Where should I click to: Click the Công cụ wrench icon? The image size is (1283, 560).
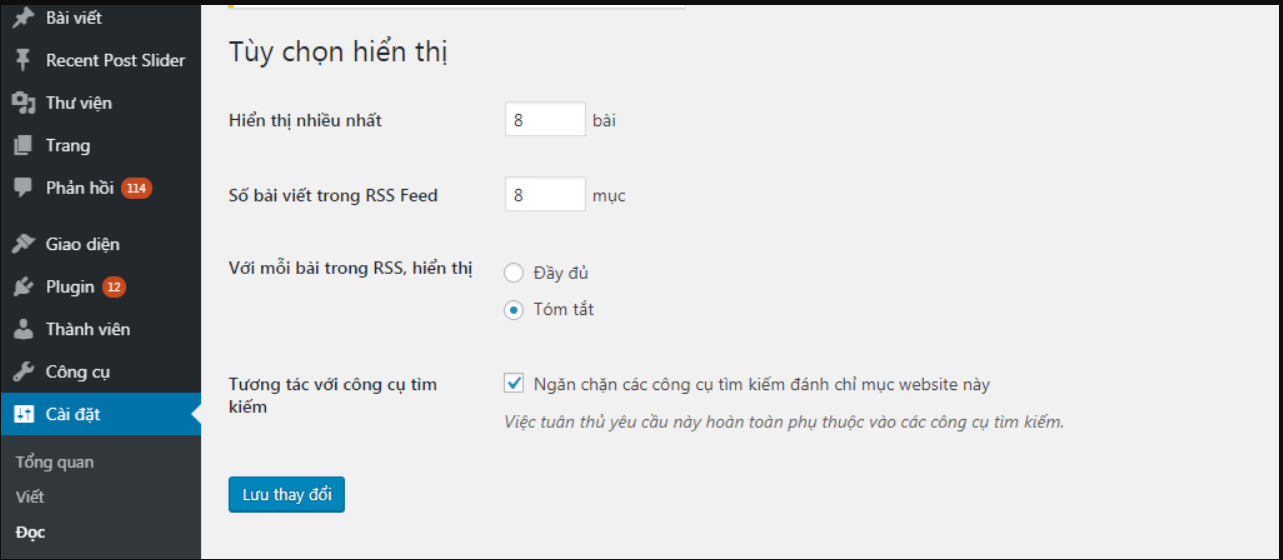pyautogui.click(x=24, y=372)
